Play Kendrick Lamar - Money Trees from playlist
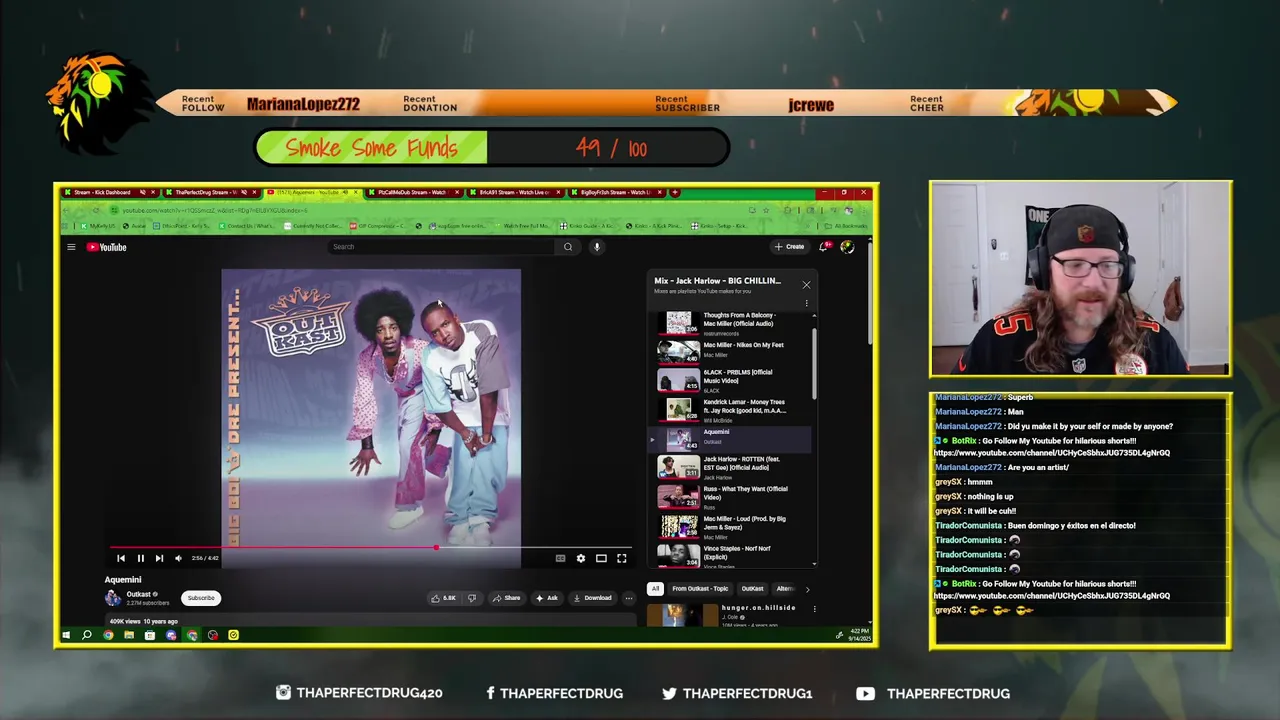Viewport: 1280px width, 720px height. point(730,409)
